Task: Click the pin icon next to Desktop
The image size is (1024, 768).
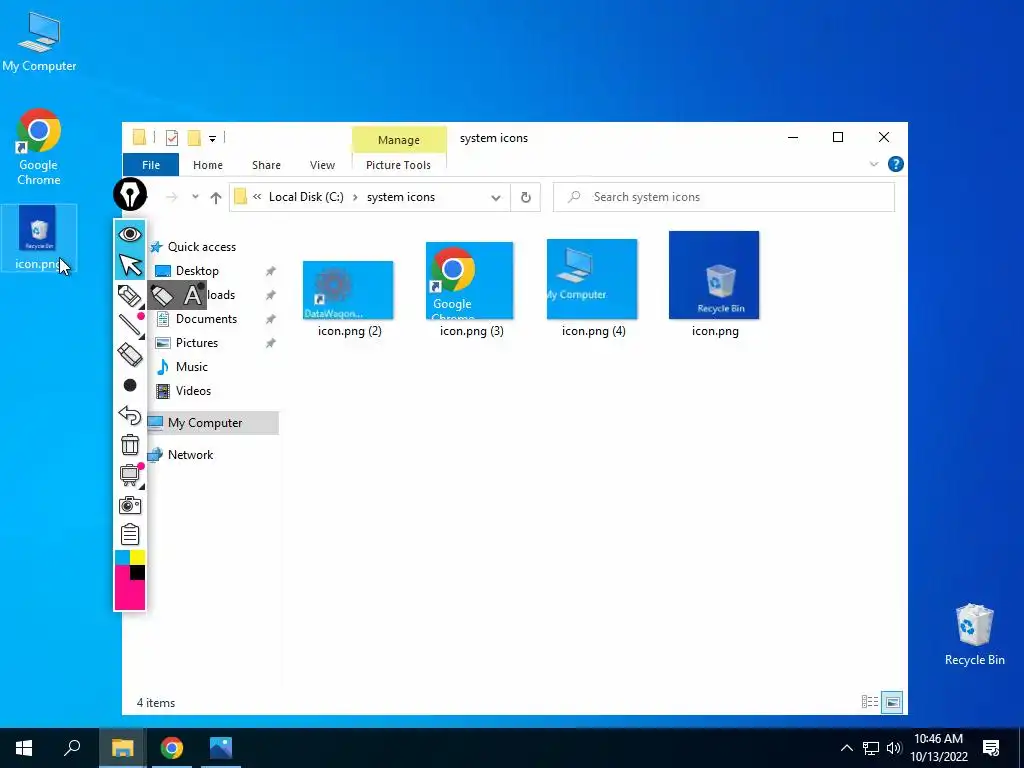Action: [270, 271]
